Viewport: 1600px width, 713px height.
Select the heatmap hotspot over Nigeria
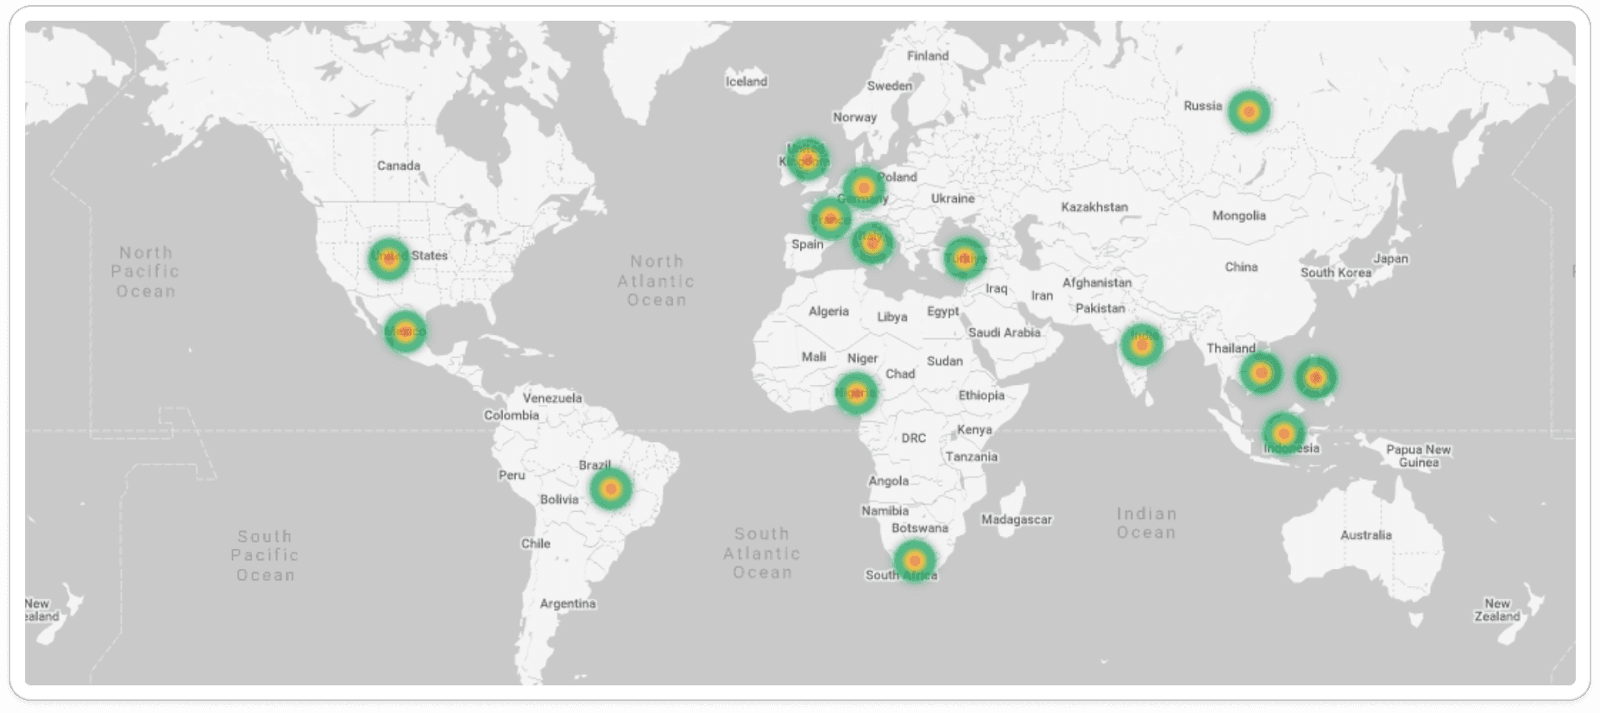click(856, 393)
